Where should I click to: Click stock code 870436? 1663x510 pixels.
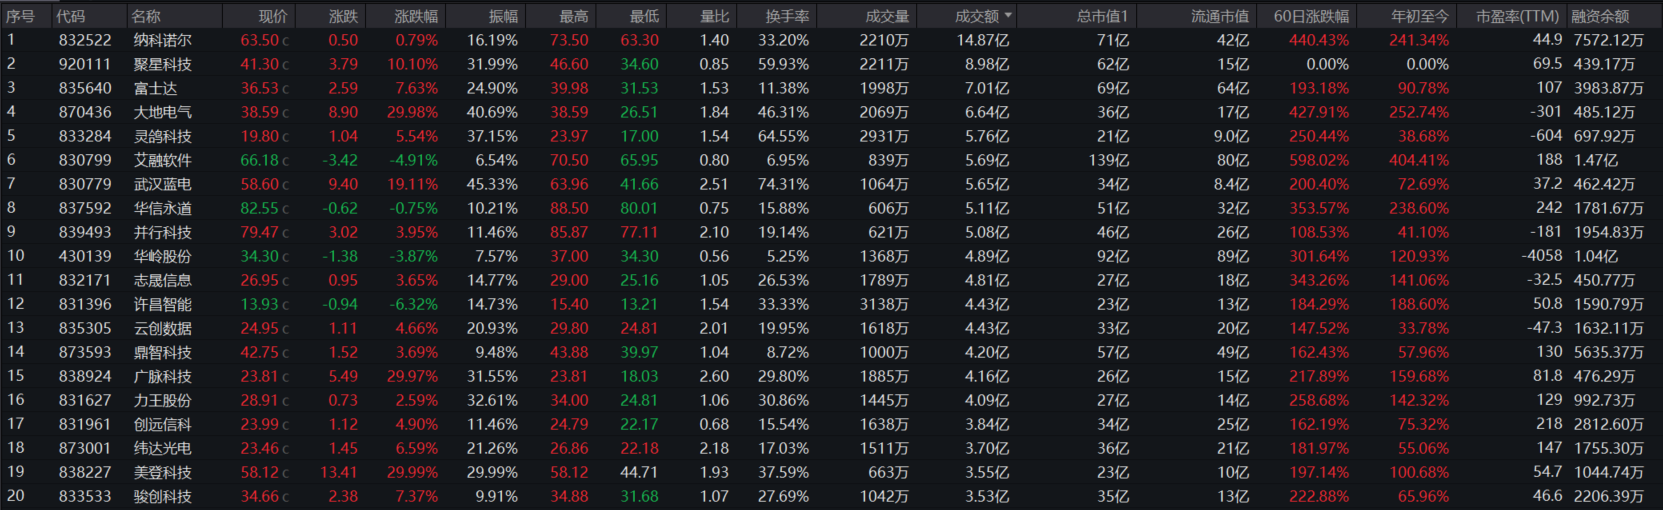pyautogui.click(x=85, y=112)
